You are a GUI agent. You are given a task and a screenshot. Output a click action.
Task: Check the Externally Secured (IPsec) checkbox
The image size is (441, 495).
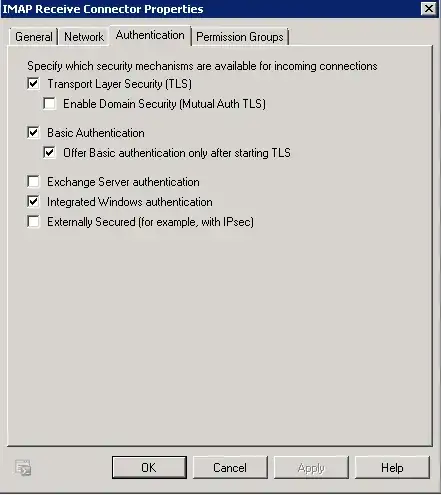click(x=33, y=222)
